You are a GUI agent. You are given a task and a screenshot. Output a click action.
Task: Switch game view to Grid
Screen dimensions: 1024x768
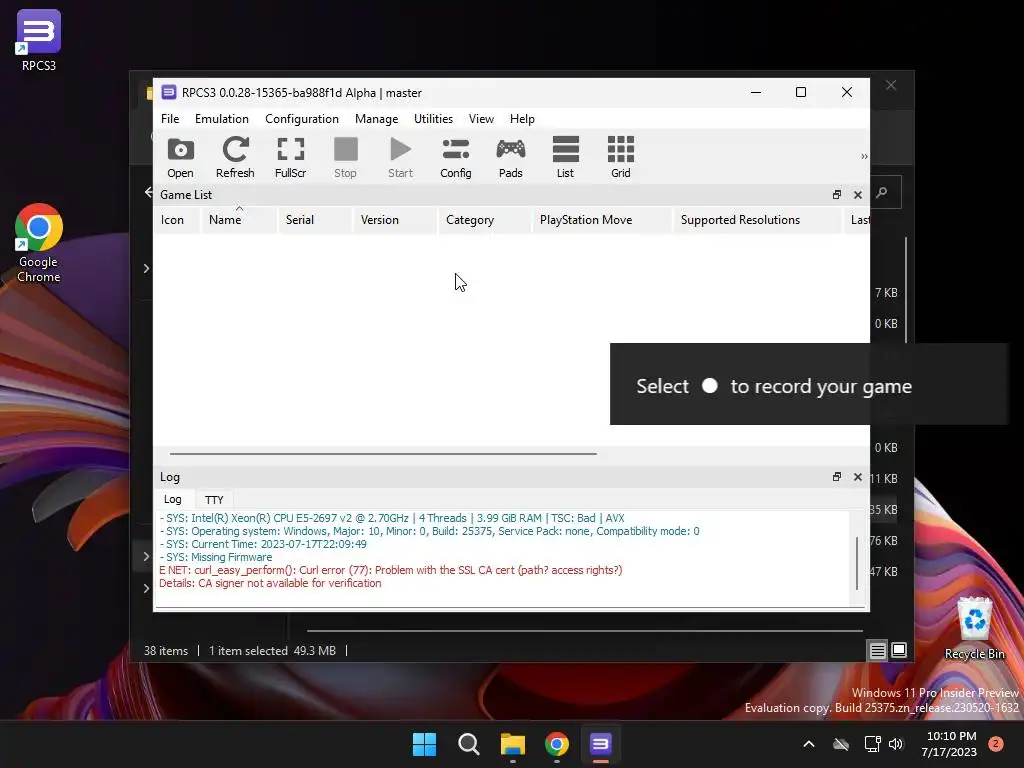[620, 157]
